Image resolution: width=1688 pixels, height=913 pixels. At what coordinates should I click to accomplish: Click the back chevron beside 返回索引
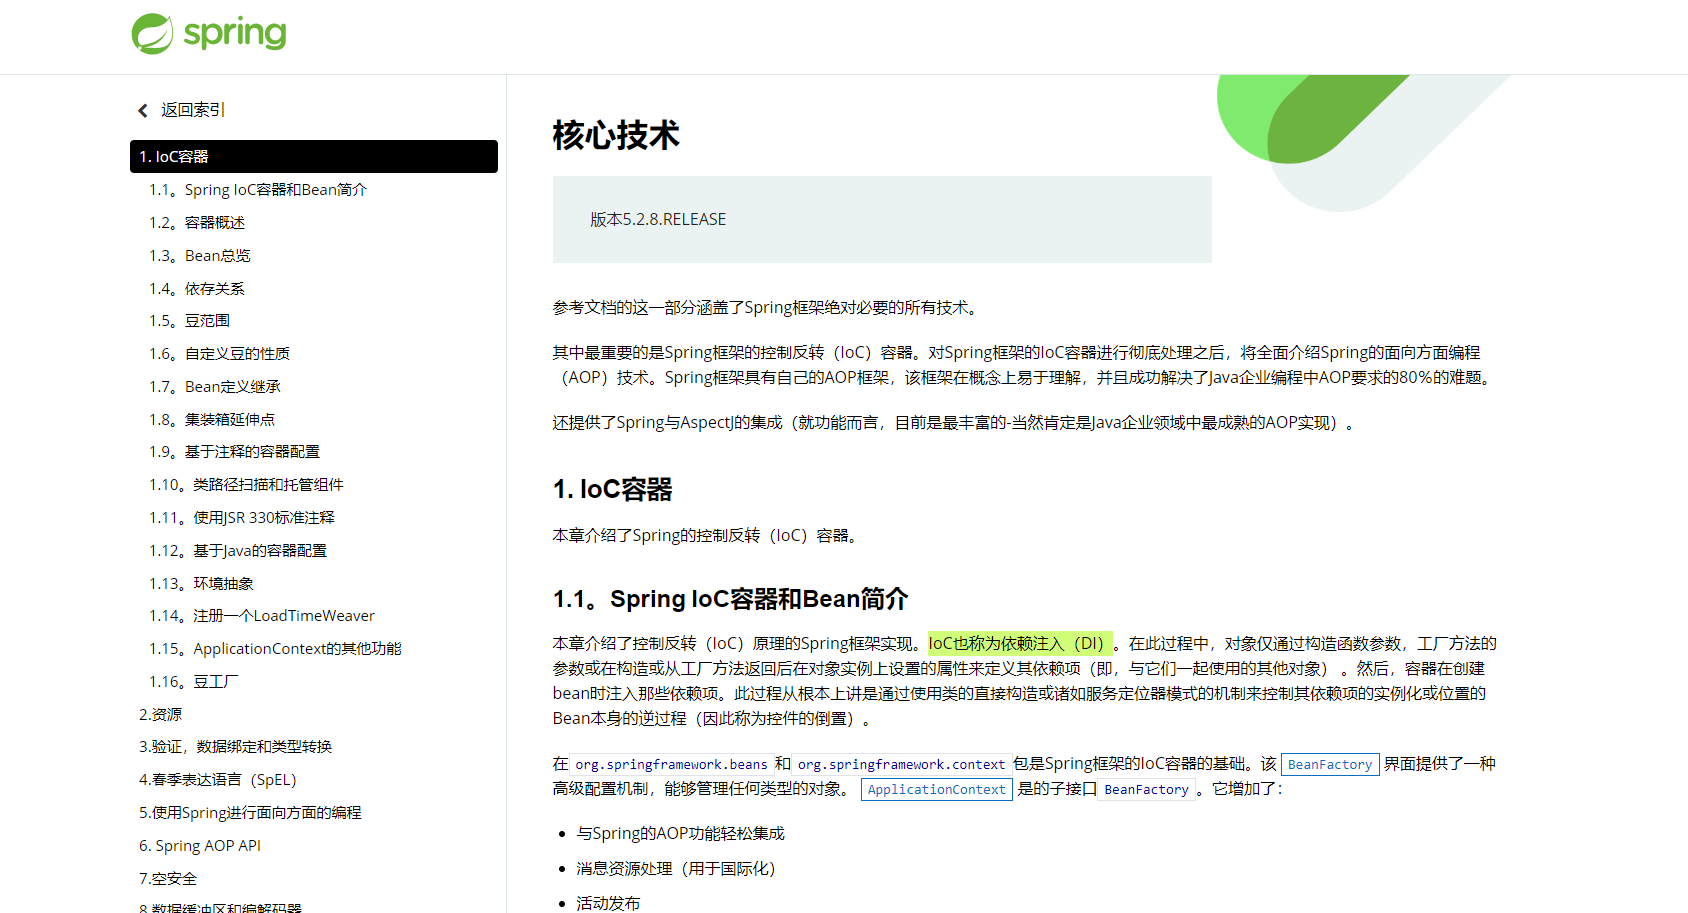pyautogui.click(x=142, y=110)
